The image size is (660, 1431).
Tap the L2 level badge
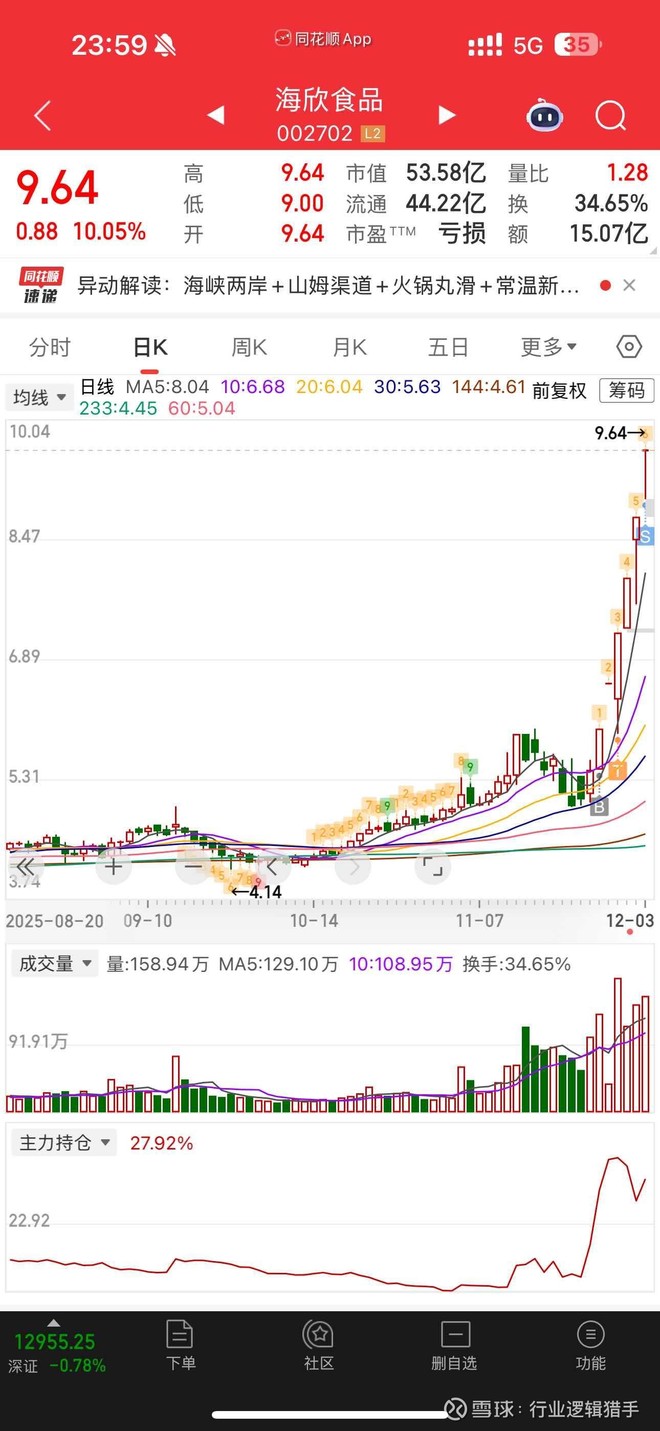[x=373, y=133]
